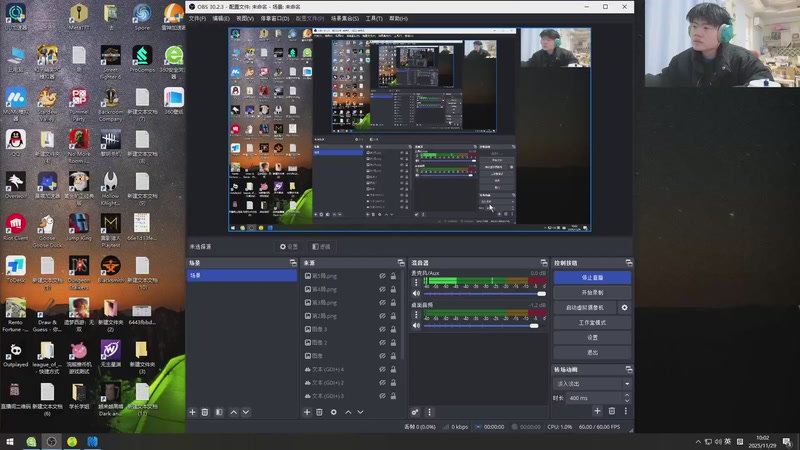Click the sources list vertical scrollbar
Screen dimensions: 800x450
click(x=403, y=314)
